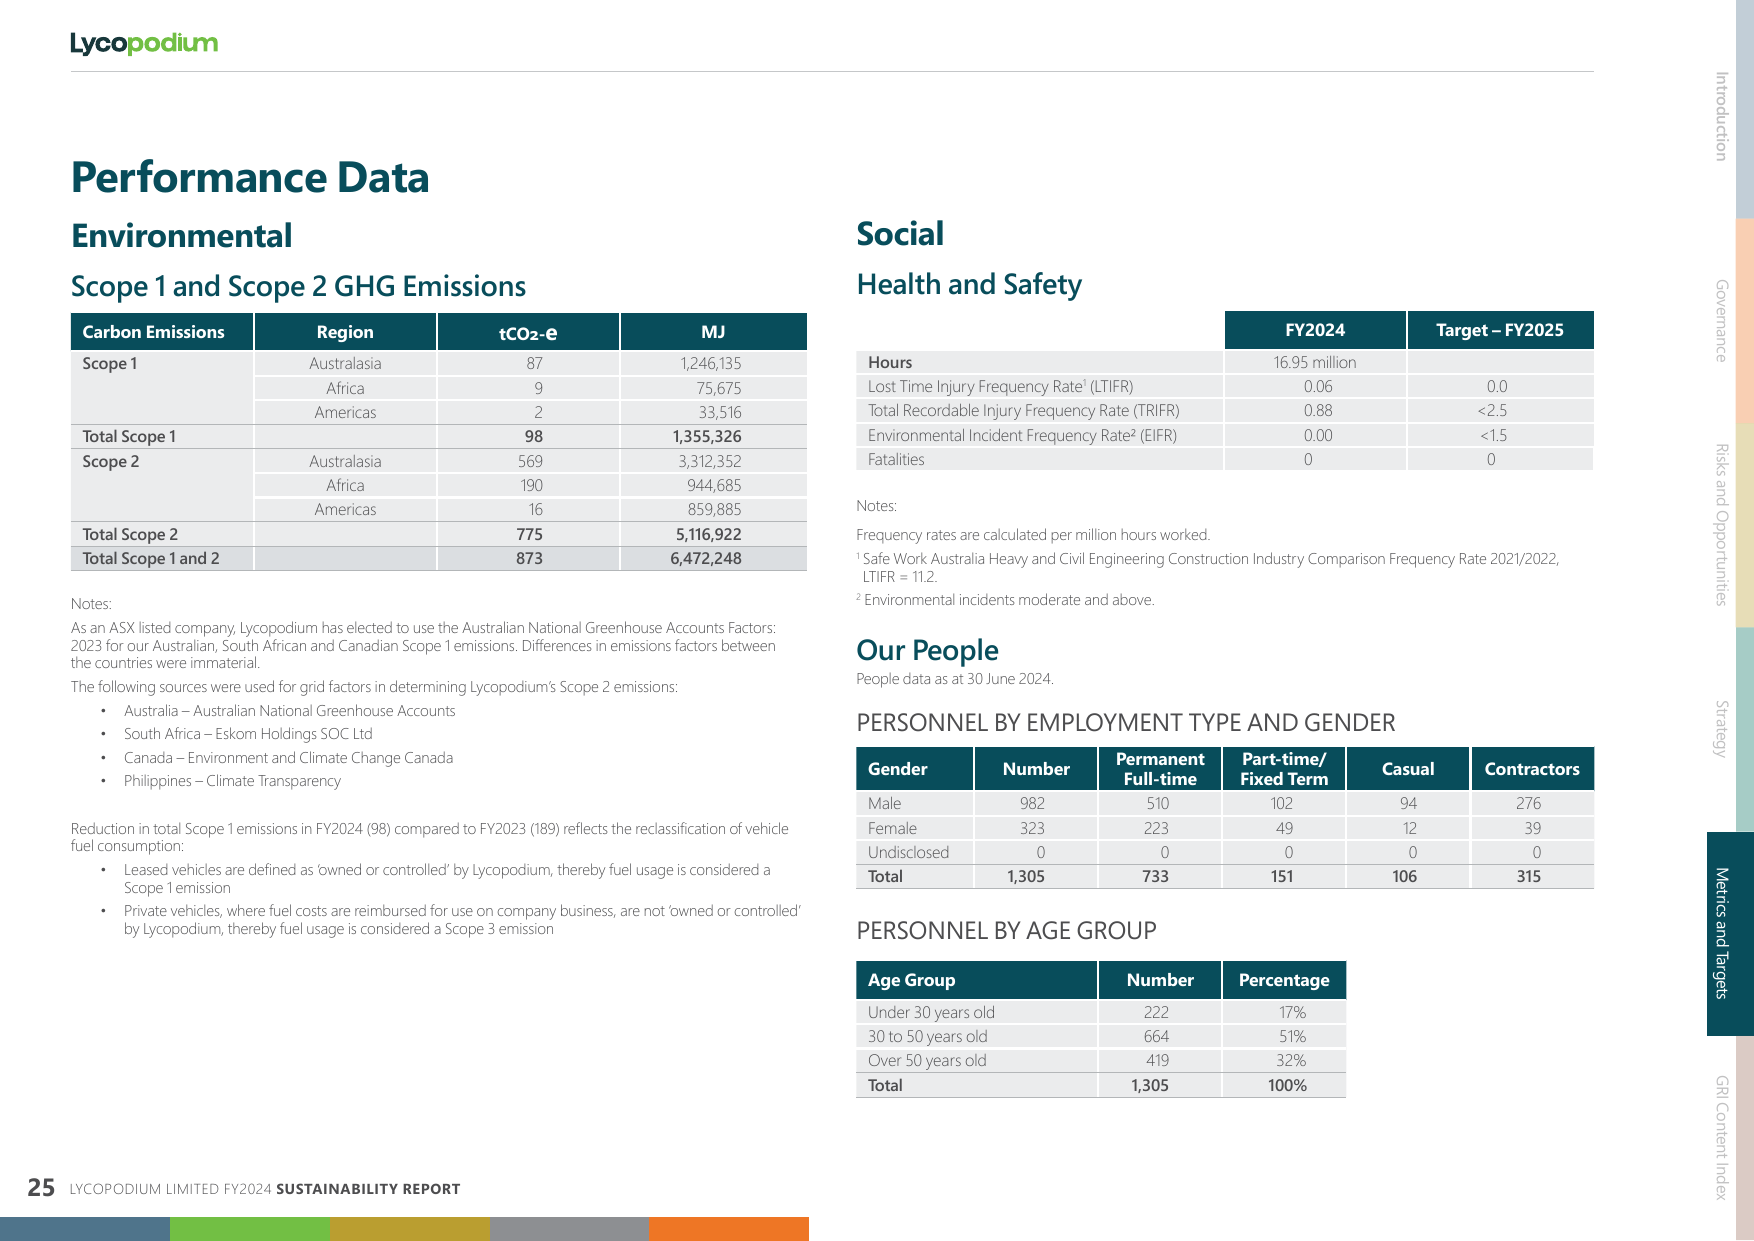
Task: Select the value 1,246,135 in the emissions table
Action: pyautogui.click(x=711, y=364)
